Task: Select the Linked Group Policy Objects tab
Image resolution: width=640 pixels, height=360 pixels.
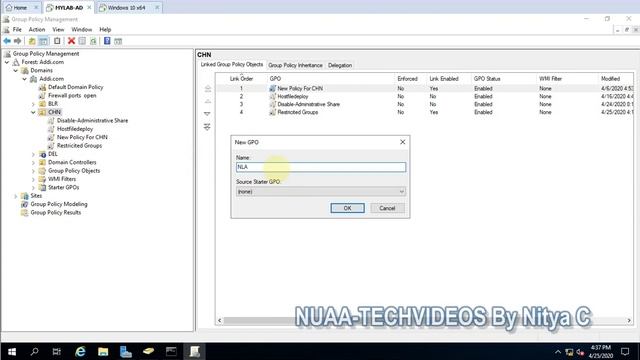Action: pyautogui.click(x=231, y=64)
